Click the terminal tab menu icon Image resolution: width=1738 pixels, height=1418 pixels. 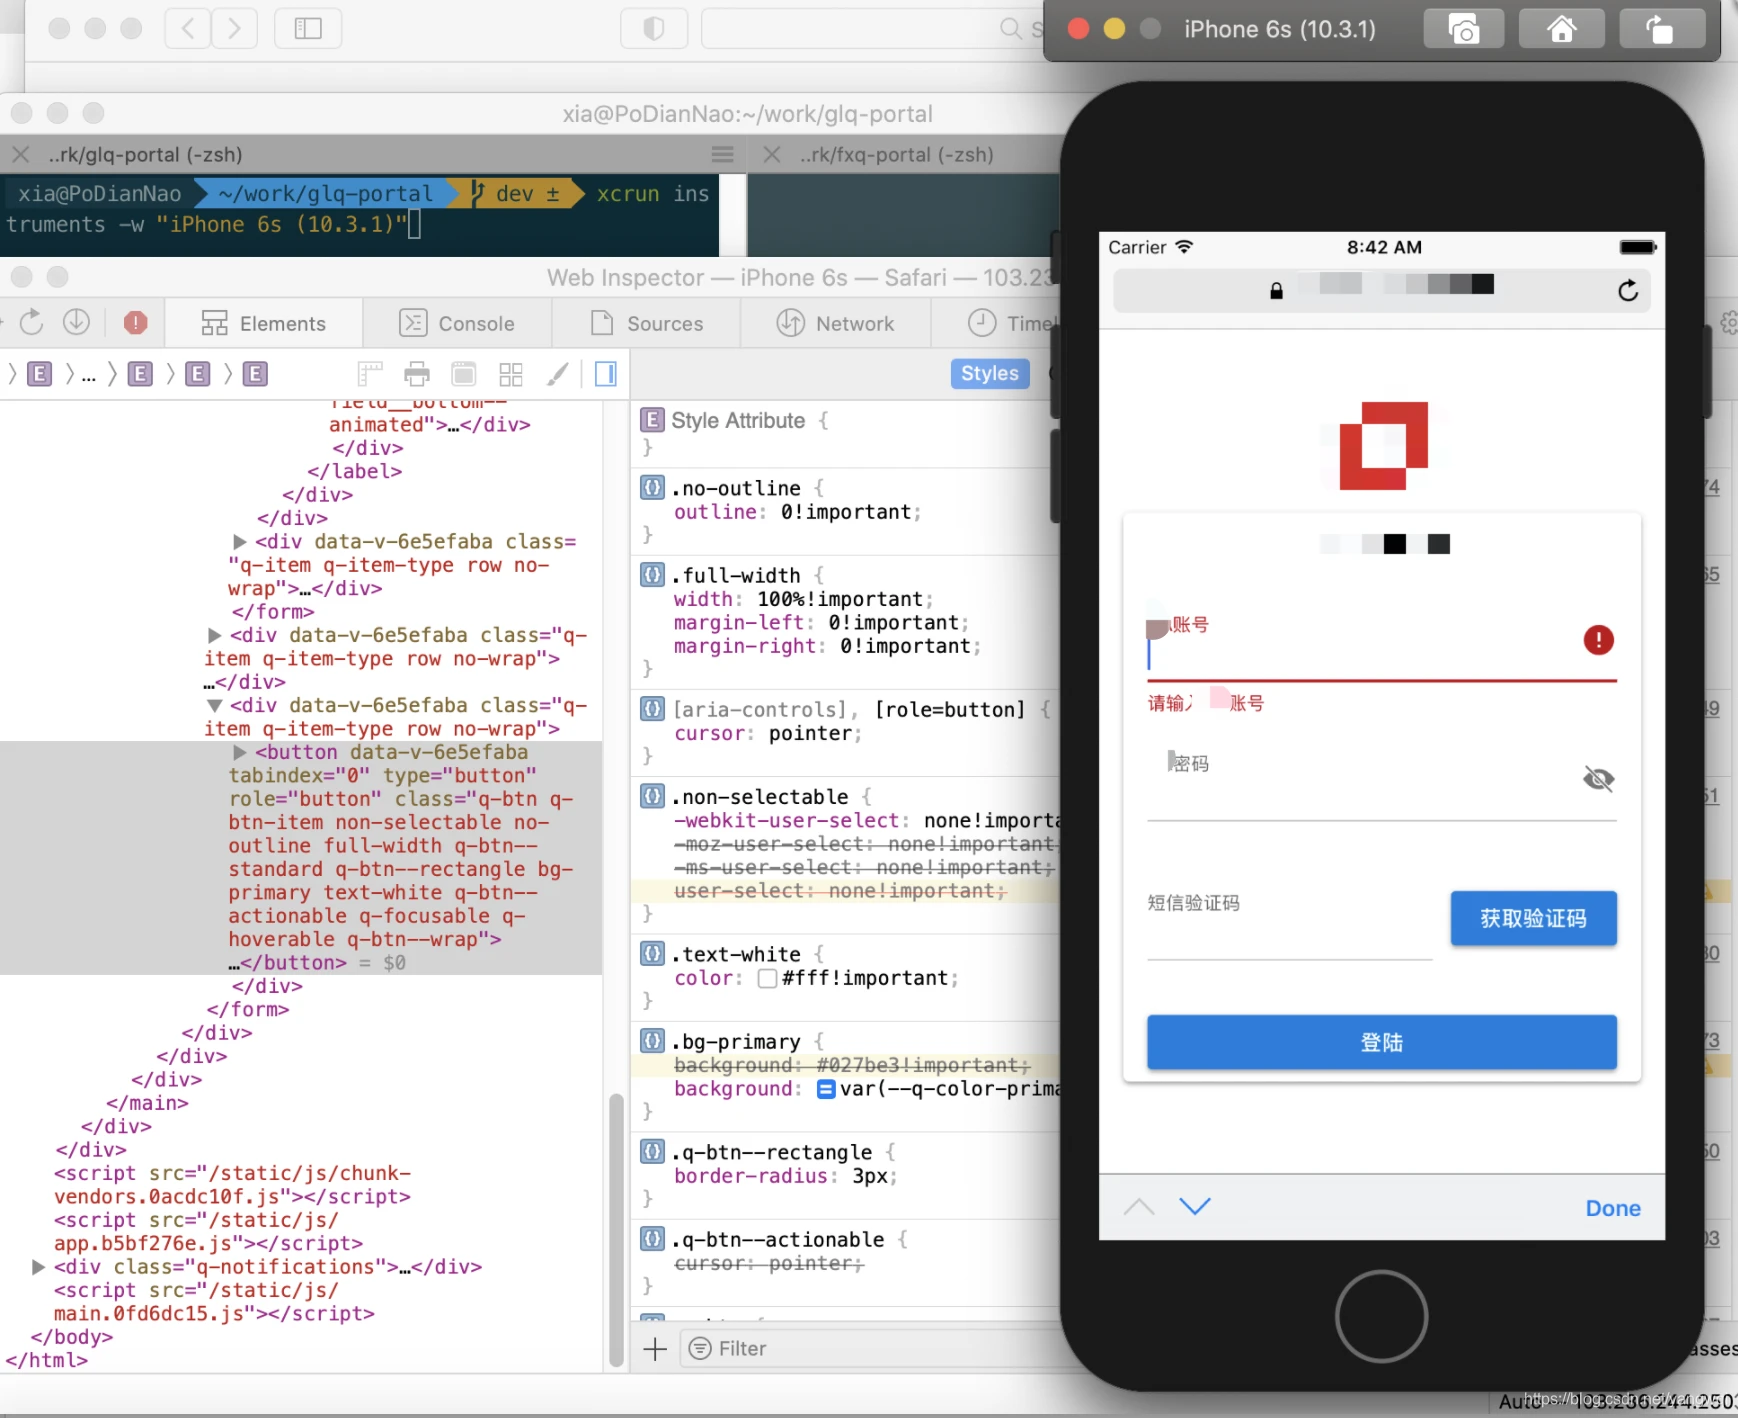point(723,154)
